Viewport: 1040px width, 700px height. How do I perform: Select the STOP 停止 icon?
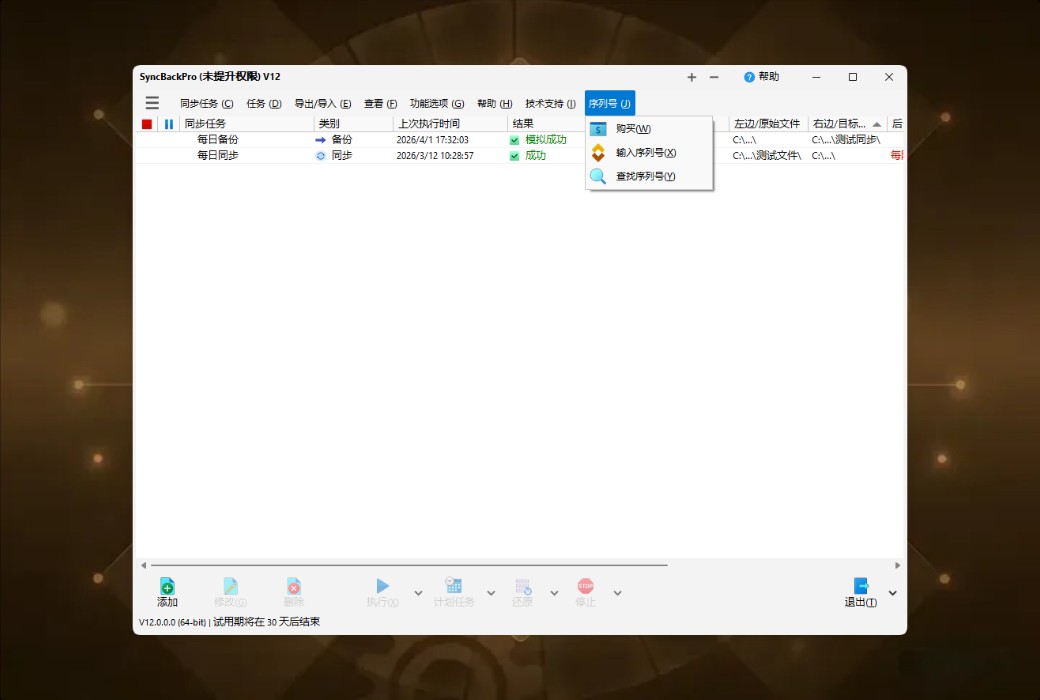click(x=585, y=587)
